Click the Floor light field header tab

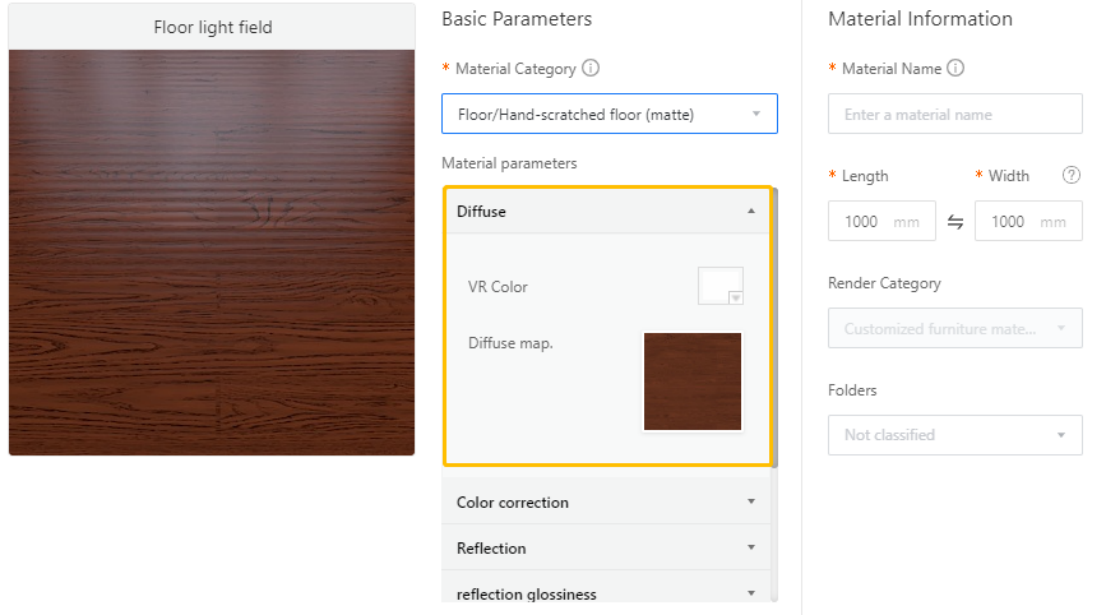(x=212, y=27)
